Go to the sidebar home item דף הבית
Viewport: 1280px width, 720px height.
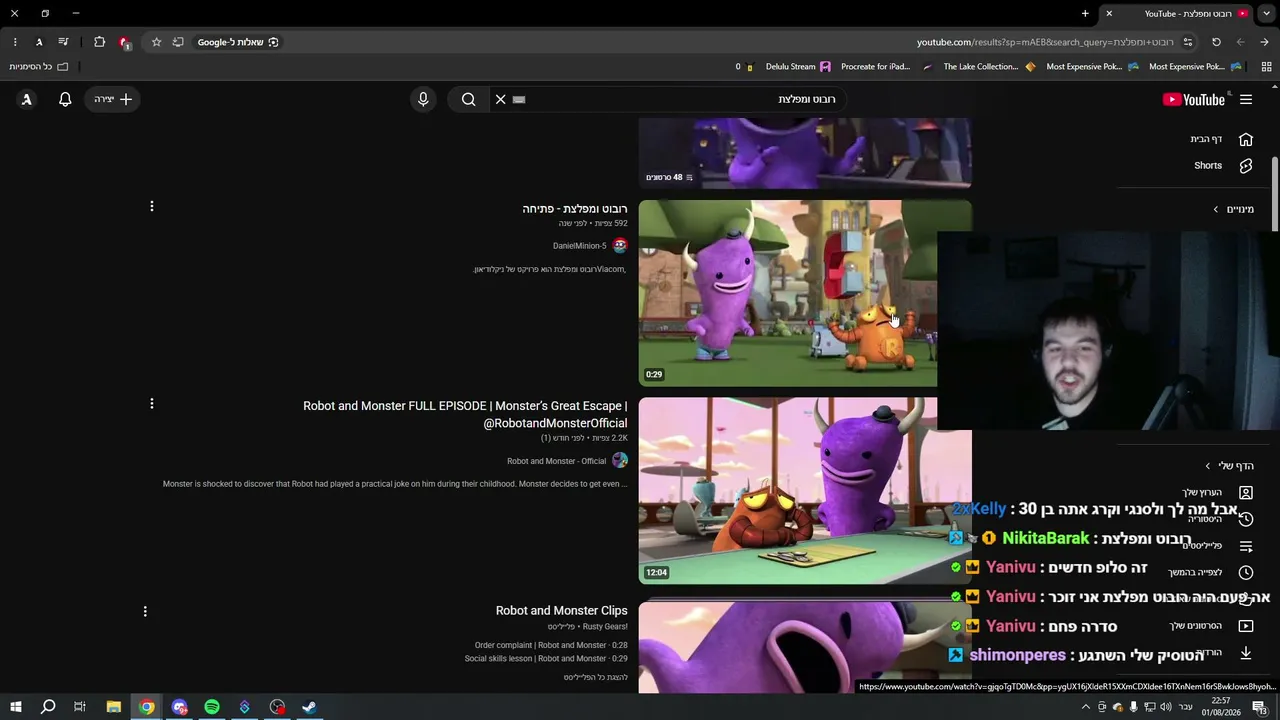(1220, 139)
